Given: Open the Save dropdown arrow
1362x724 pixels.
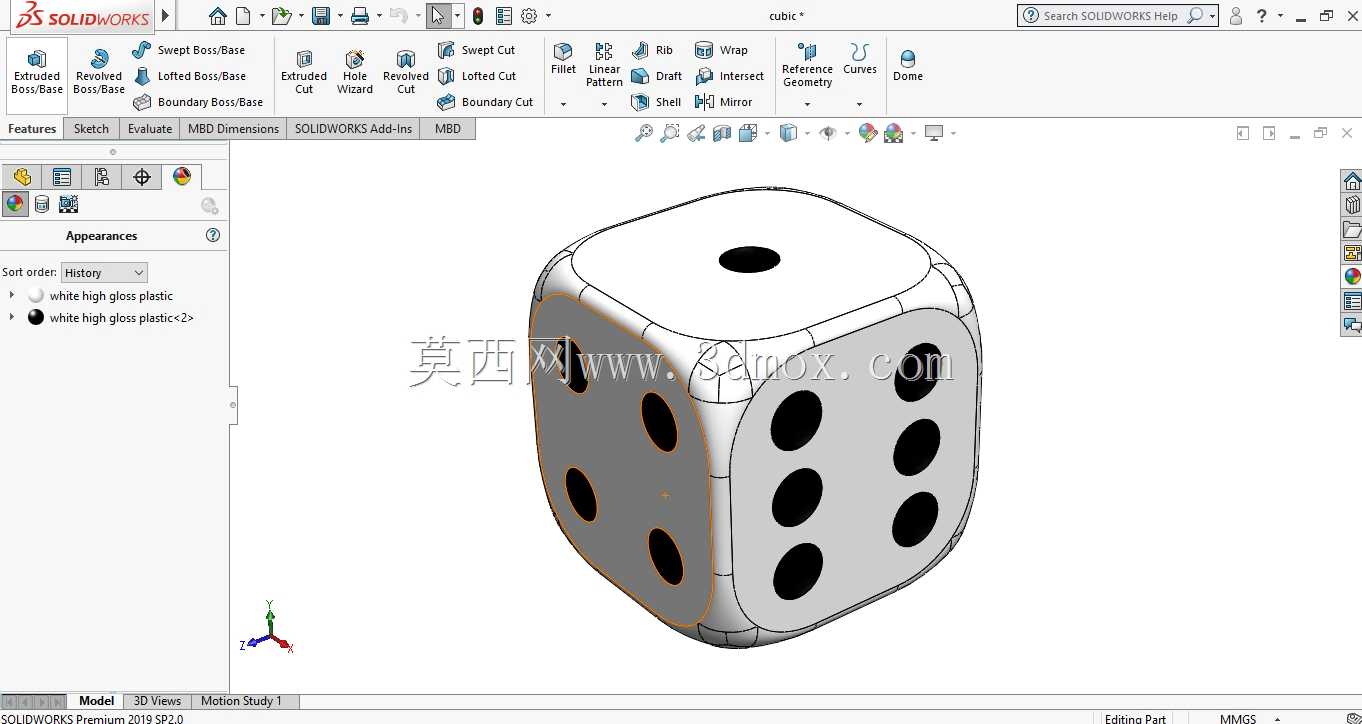Looking at the screenshot, I should (x=339, y=16).
